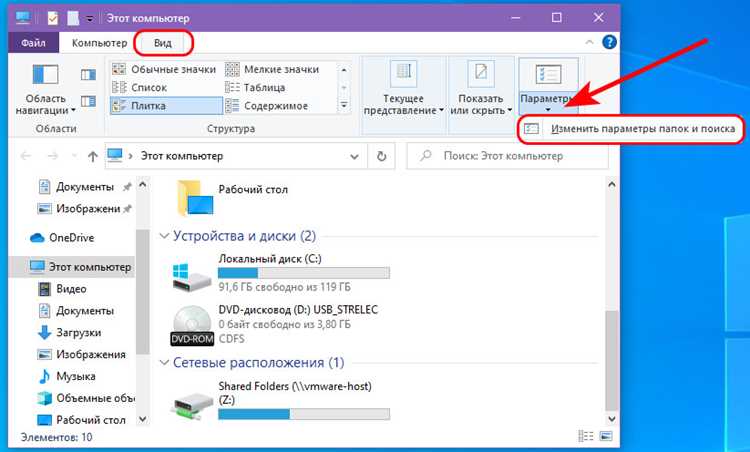The image size is (750, 452).
Task: Click file list scroll down arrow
Action: 612,419
